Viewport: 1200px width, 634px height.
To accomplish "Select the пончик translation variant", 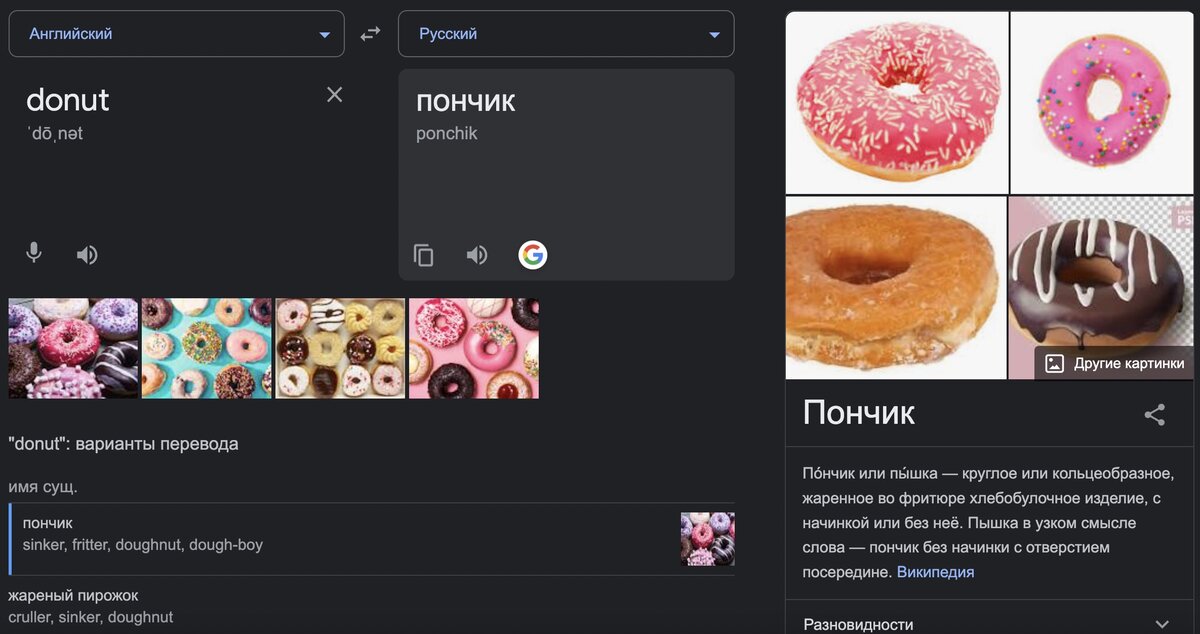I will (371, 539).
